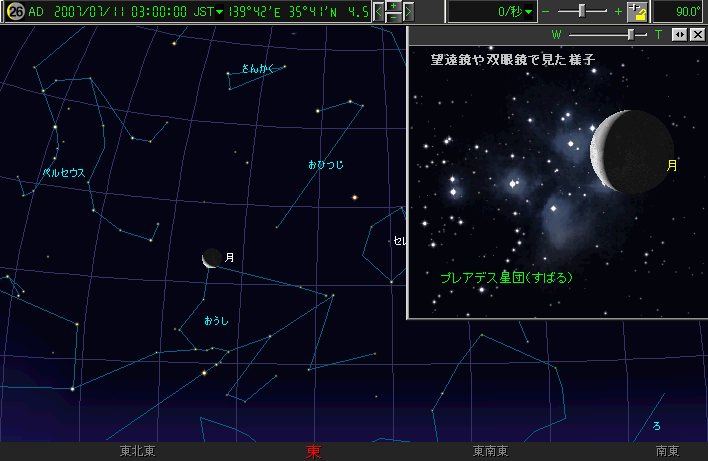Toggle the telescope panel resize arrows button
Viewport: 708px width, 461px height.
click(679, 34)
